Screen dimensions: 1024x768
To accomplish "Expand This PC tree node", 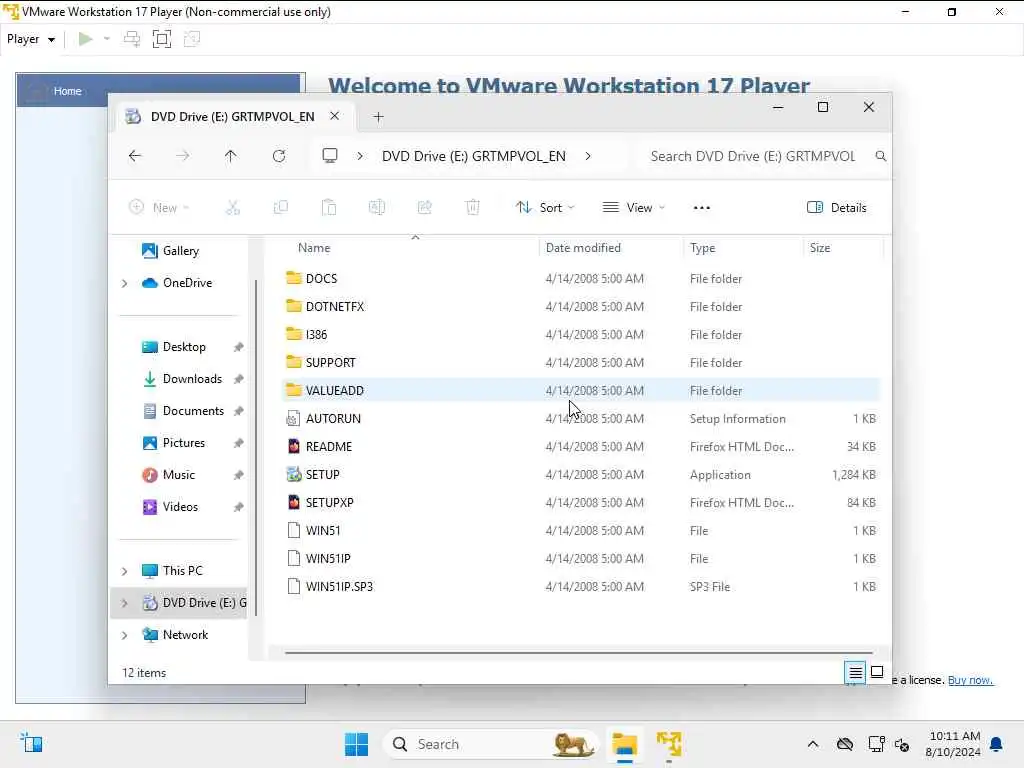I will (x=124, y=571).
